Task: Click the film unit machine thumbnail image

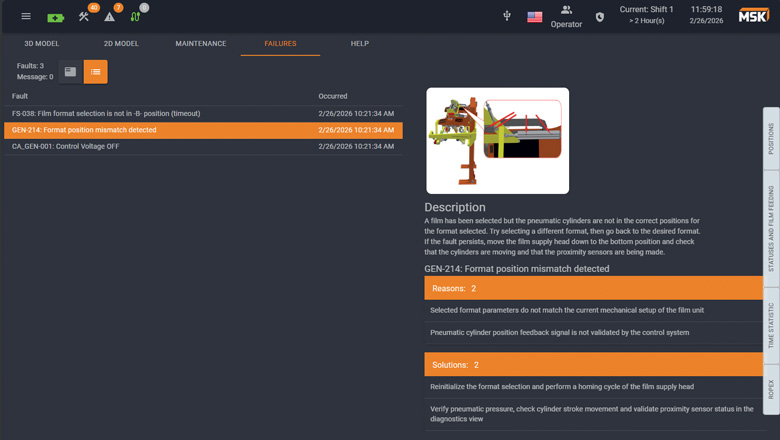Action: [497, 140]
